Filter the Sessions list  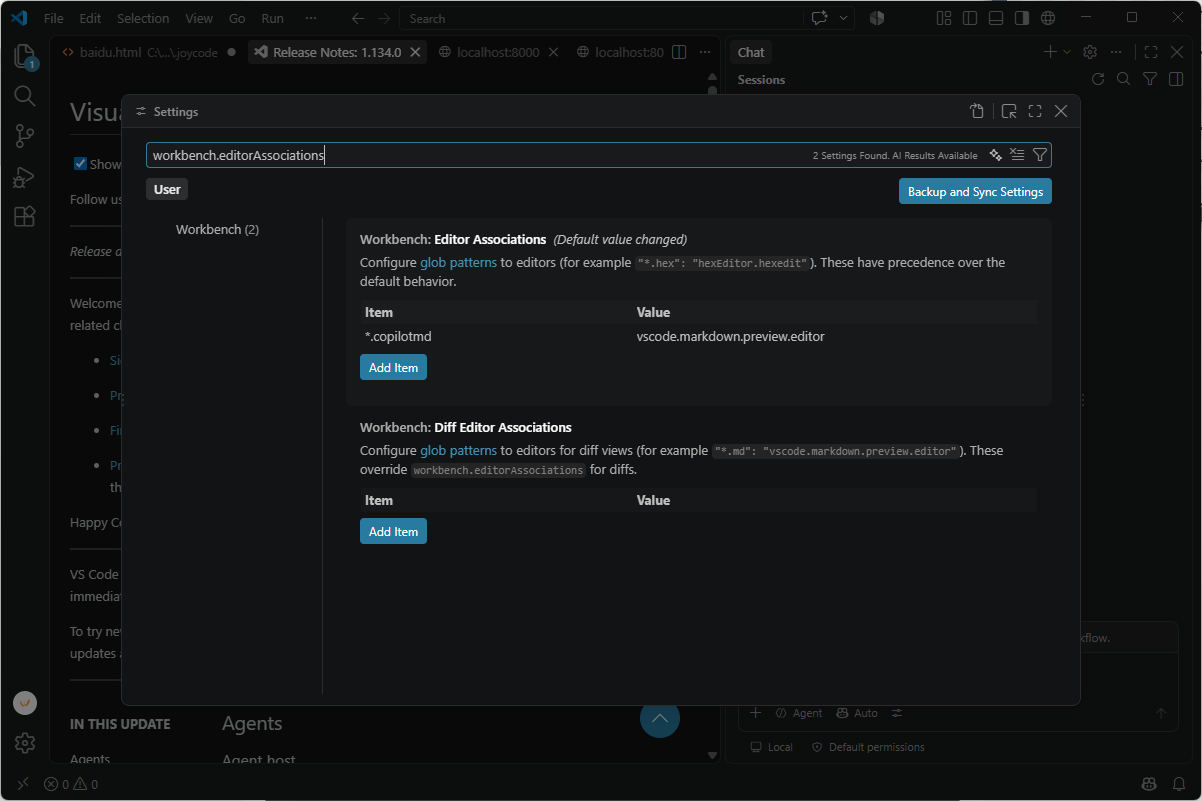(x=1150, y=79)
